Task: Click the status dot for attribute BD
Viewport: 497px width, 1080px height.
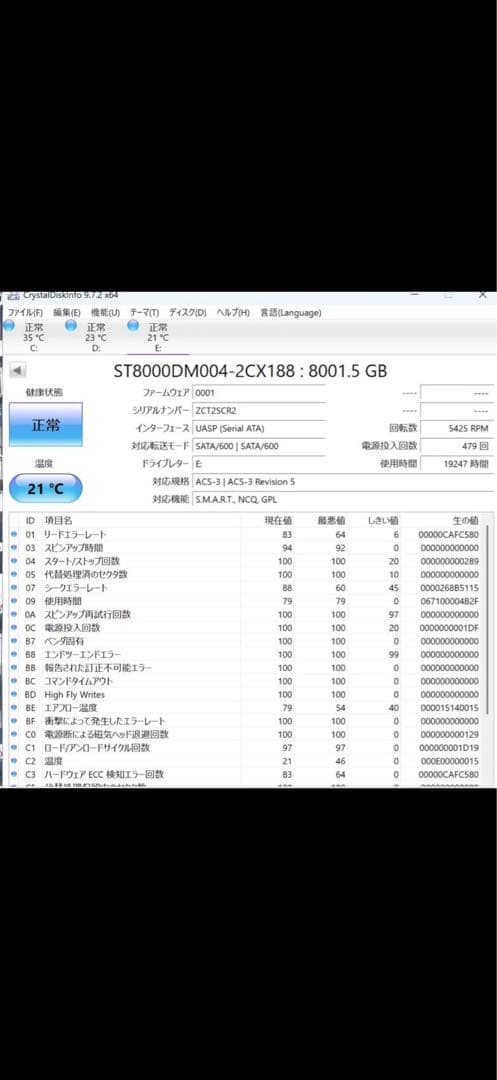Action: point(14,694)
